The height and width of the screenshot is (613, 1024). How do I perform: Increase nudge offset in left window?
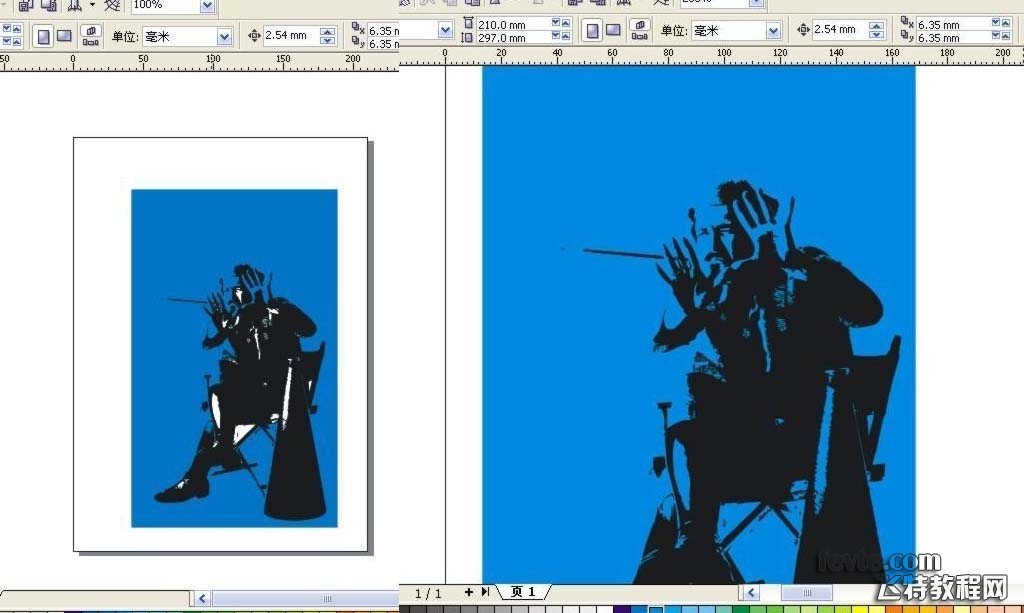[x=328, y=31]
